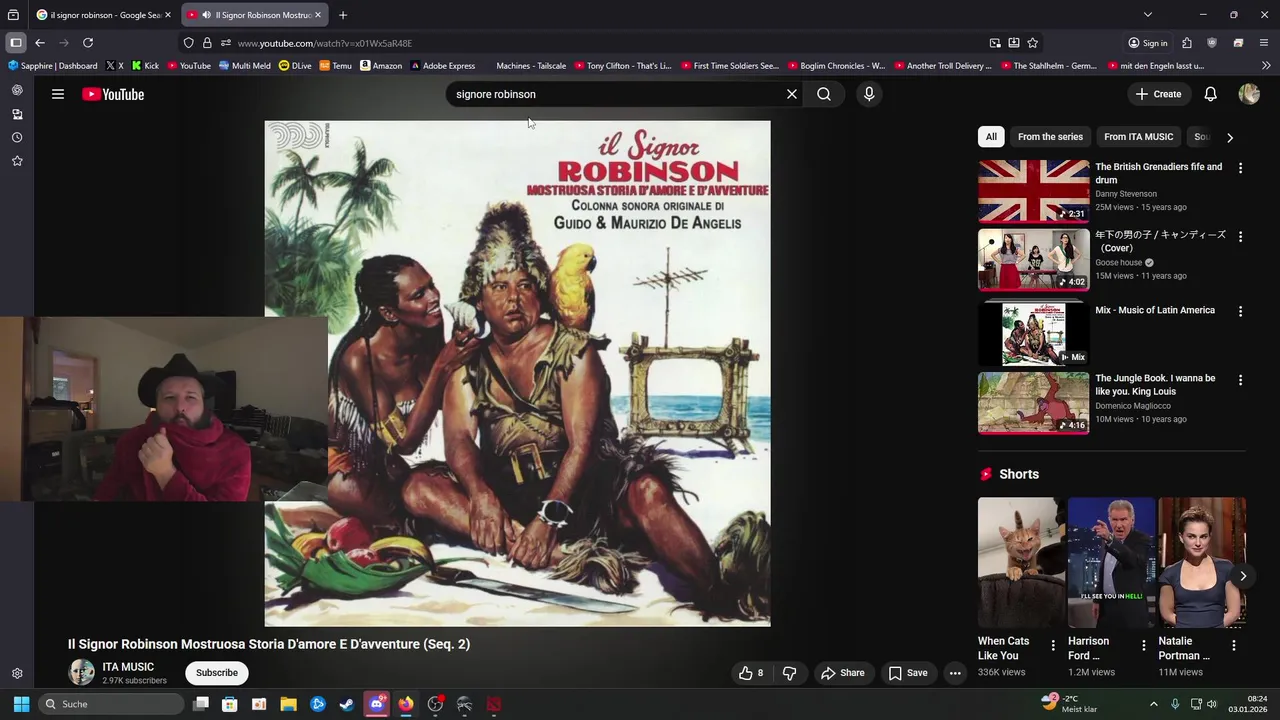The width and height of the screenshot is (1280, 720).
Task: Open Discord from taskbar
Action: tap(376, 704)
